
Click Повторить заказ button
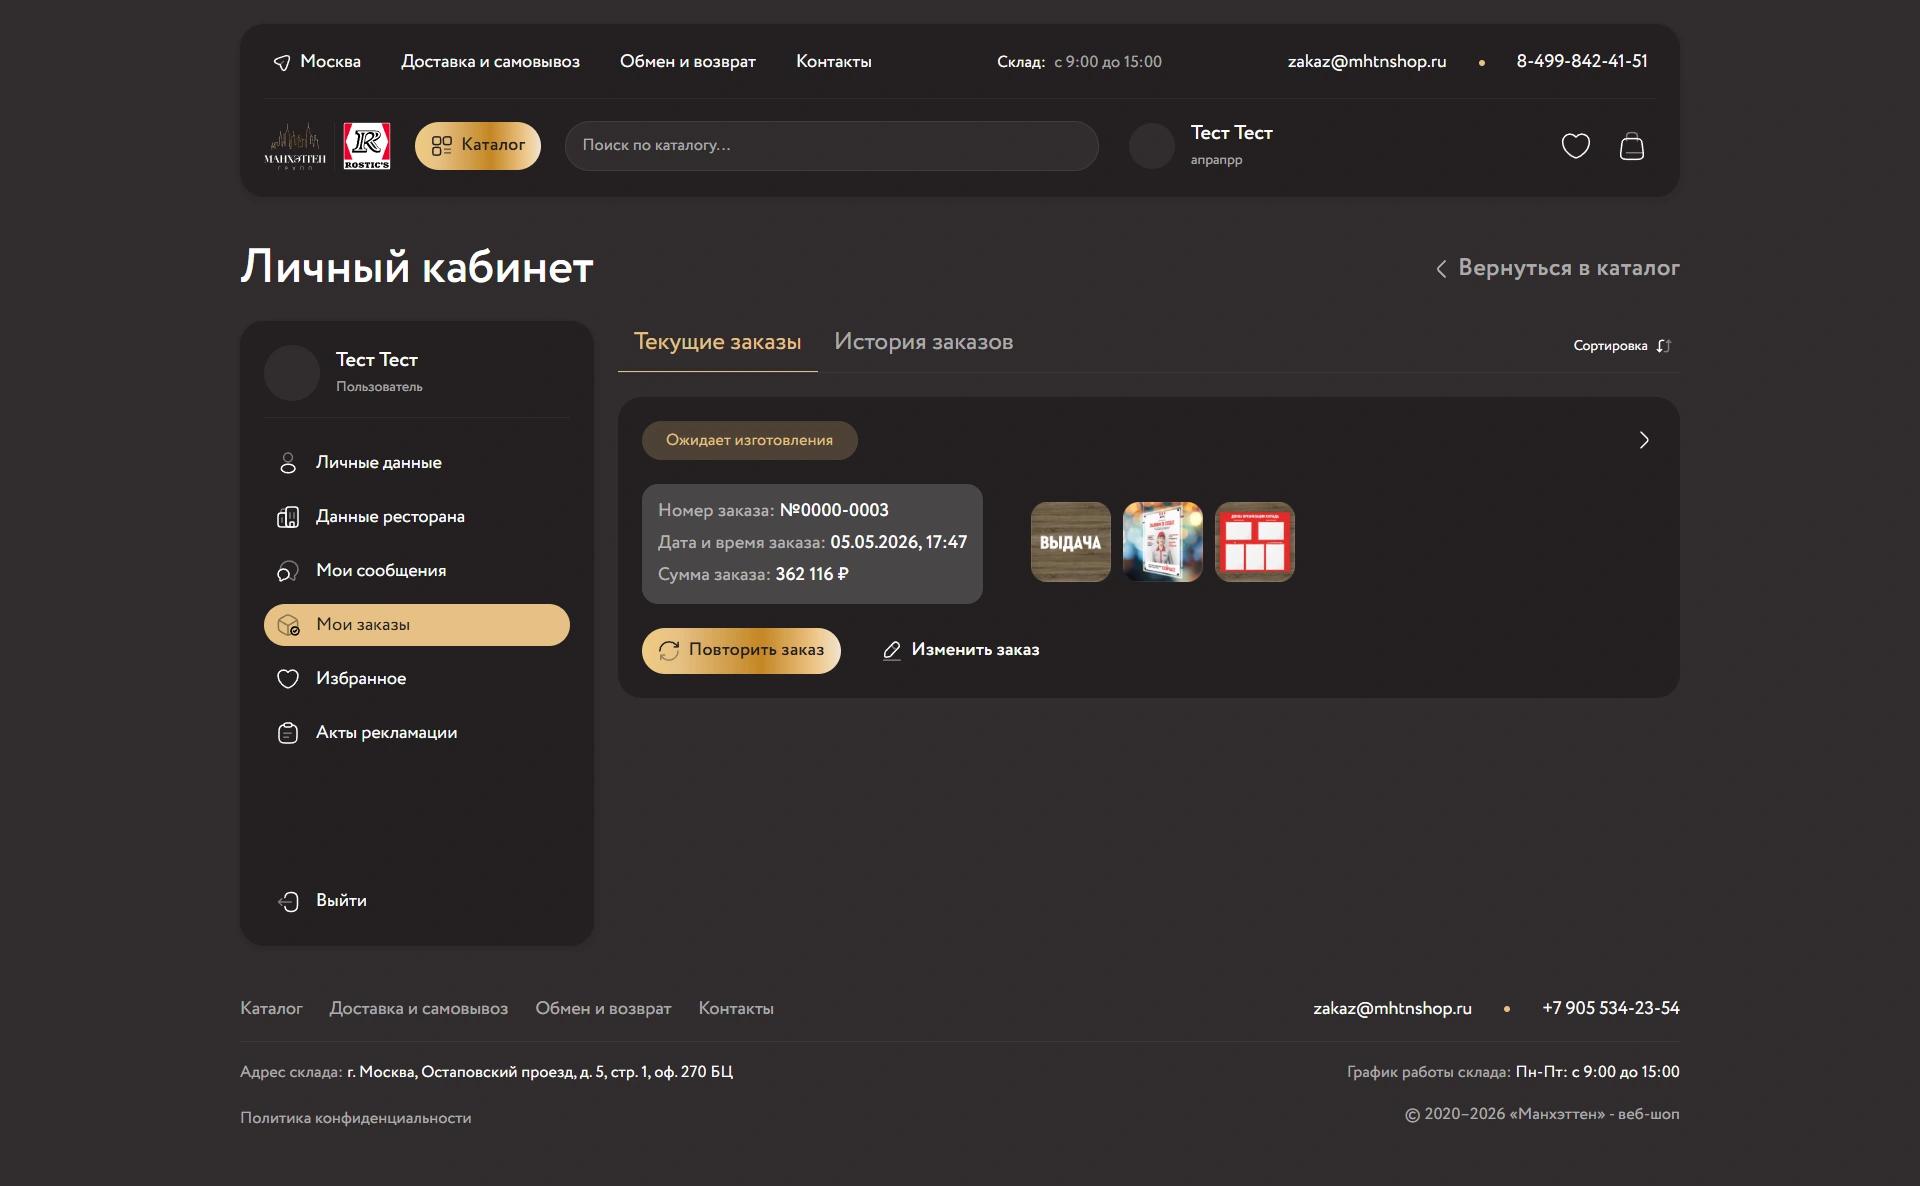click(x=741, y=651)
